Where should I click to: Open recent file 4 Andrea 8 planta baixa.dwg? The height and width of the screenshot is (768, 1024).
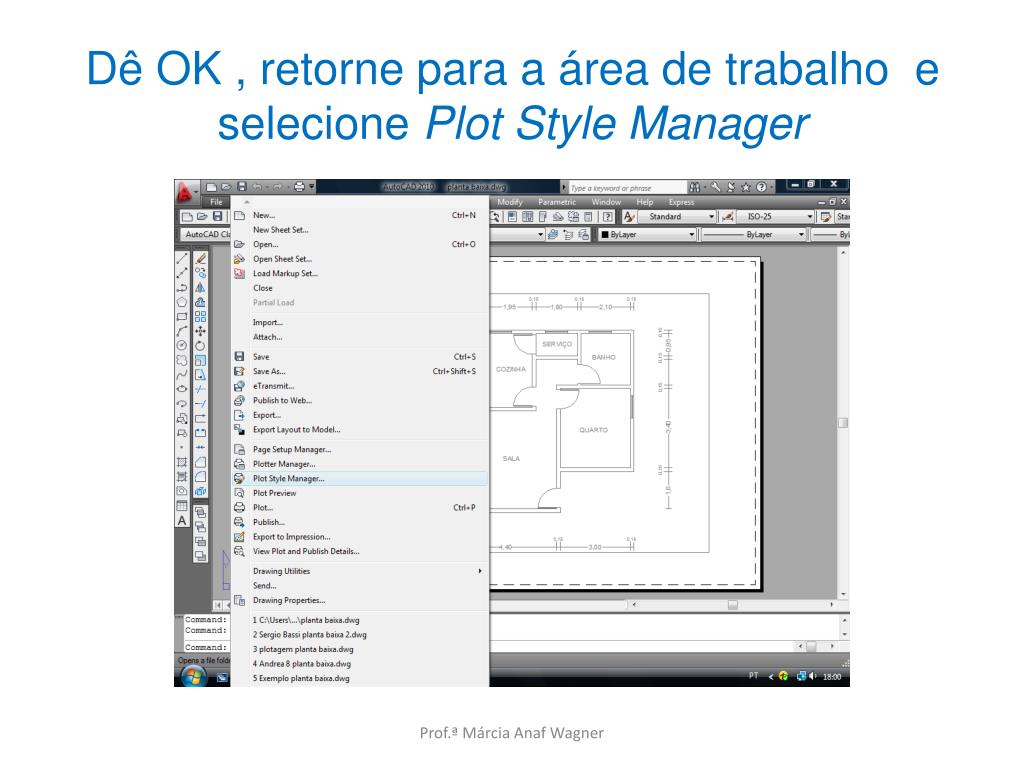(360, 664)
